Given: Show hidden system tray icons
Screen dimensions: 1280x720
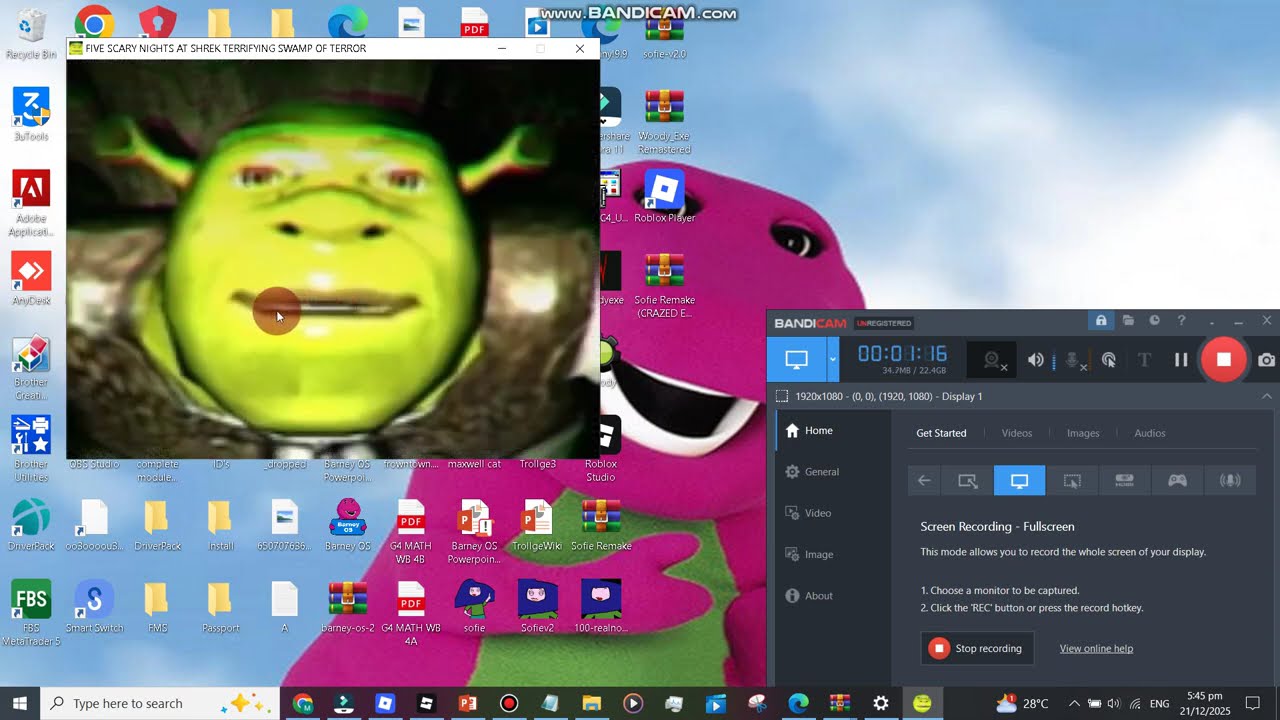Looking at the screenshot, I should [x=1074, y=703].
